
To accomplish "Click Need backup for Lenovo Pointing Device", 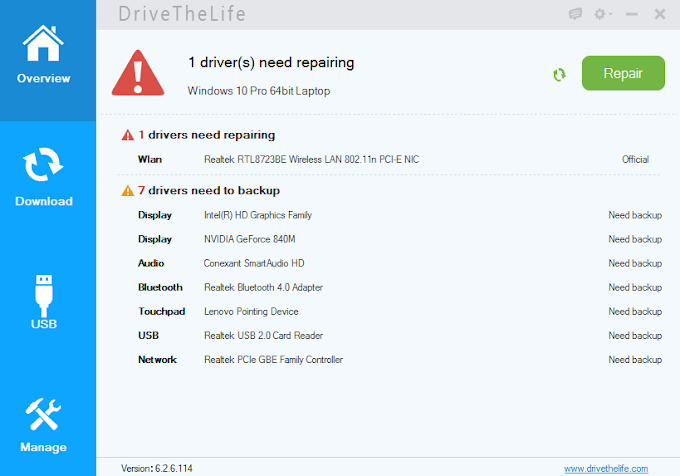I will coord(635,312).
